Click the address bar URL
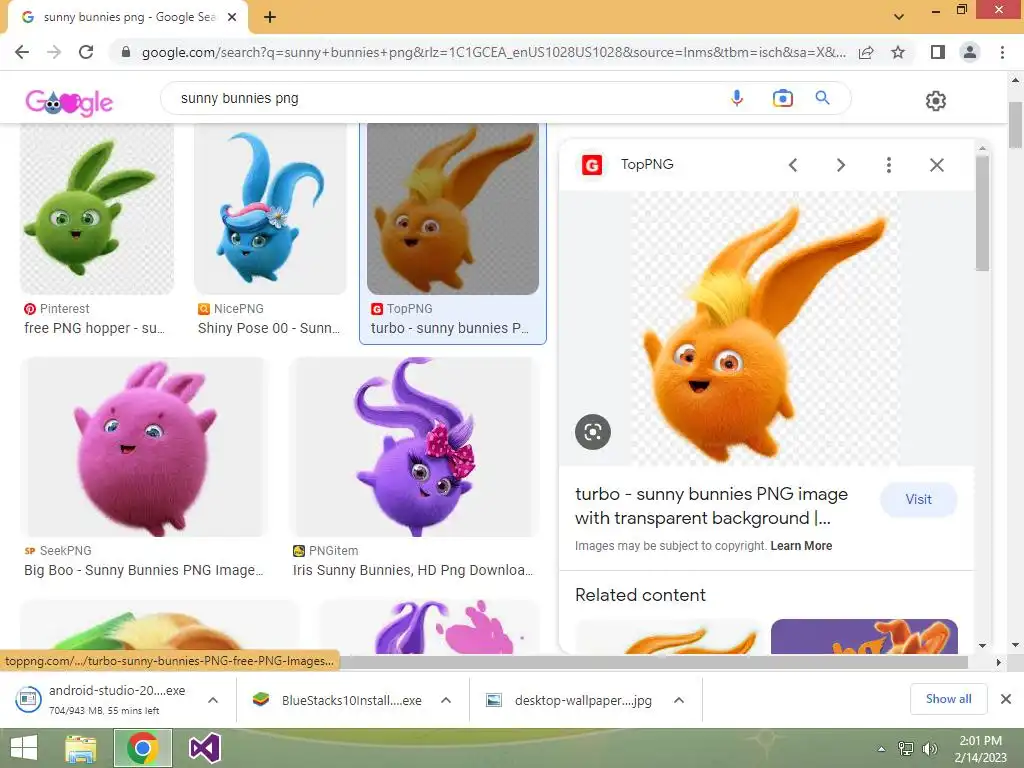This screenshot has height=768, width=1024. click(493, 52)
